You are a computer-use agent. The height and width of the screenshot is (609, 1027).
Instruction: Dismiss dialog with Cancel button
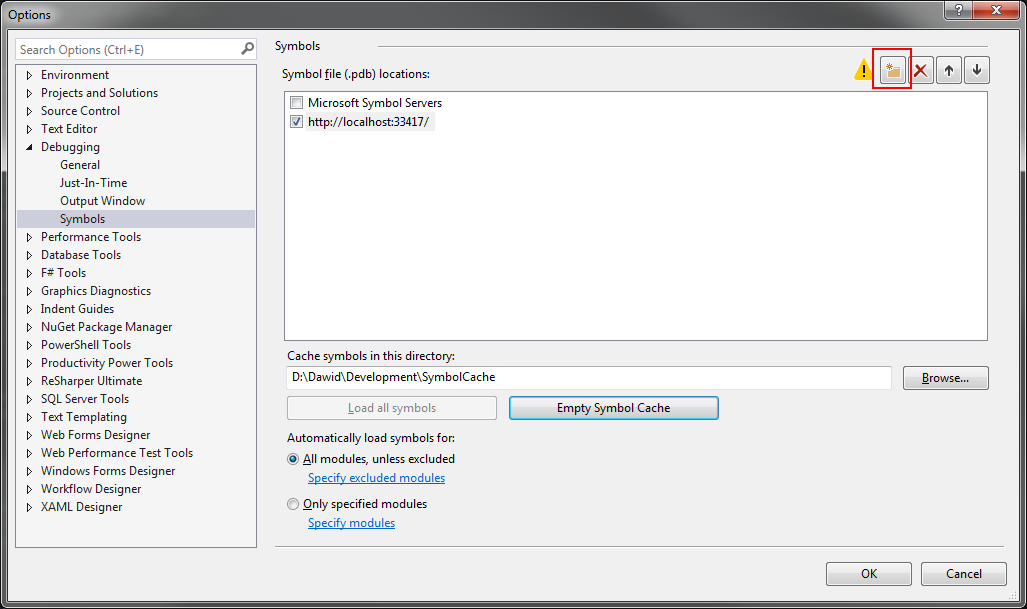coord(963,574)
